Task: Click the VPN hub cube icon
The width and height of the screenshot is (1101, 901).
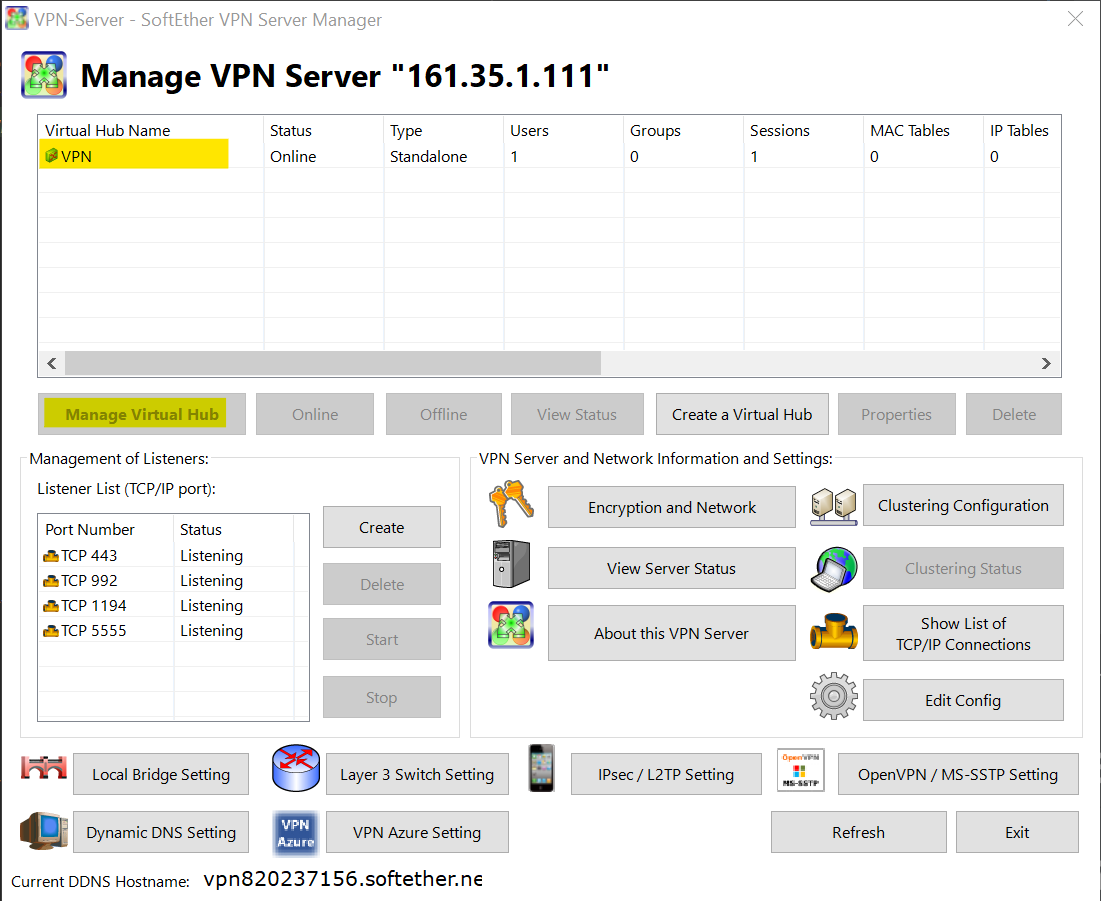Action: point(51,156)
